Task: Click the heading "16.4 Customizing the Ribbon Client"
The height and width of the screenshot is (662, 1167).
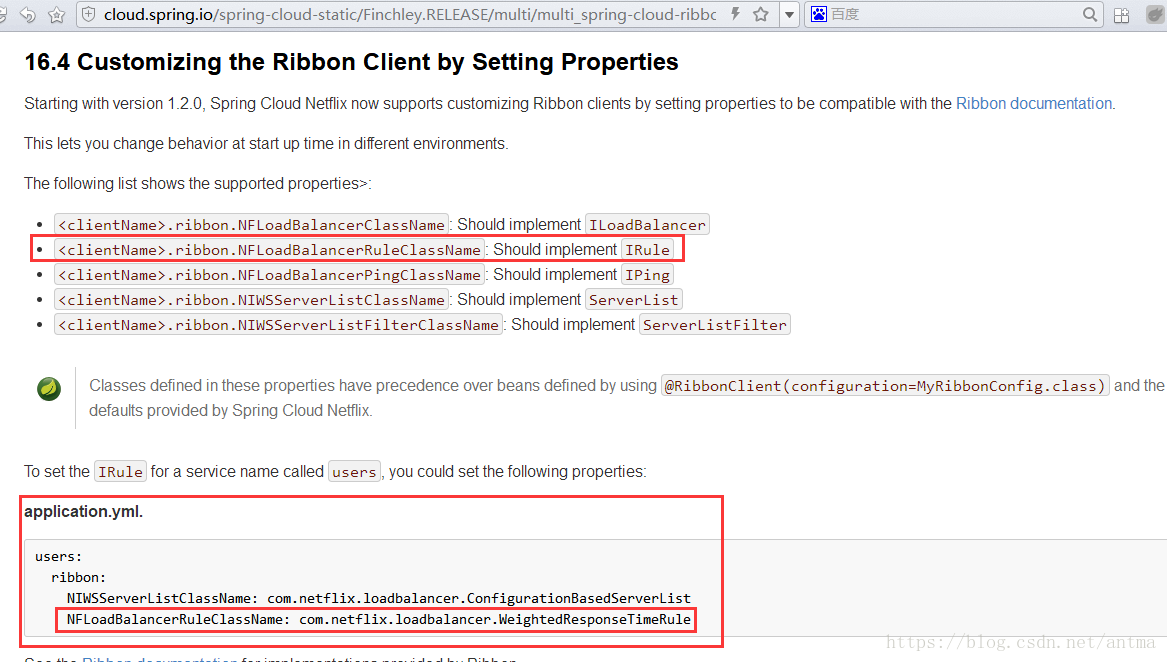Action: (x=351, y=62)
